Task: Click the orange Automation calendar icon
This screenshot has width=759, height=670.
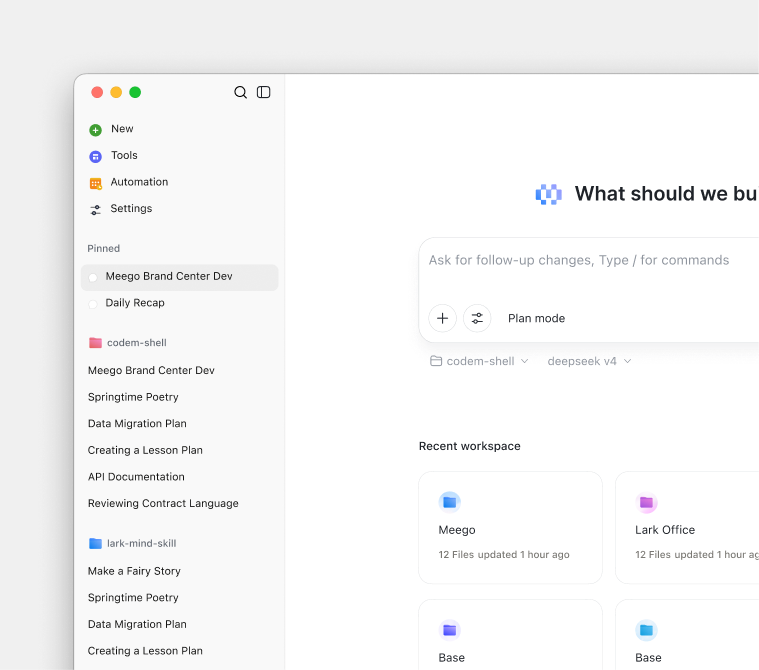Action: click(95, 183)
